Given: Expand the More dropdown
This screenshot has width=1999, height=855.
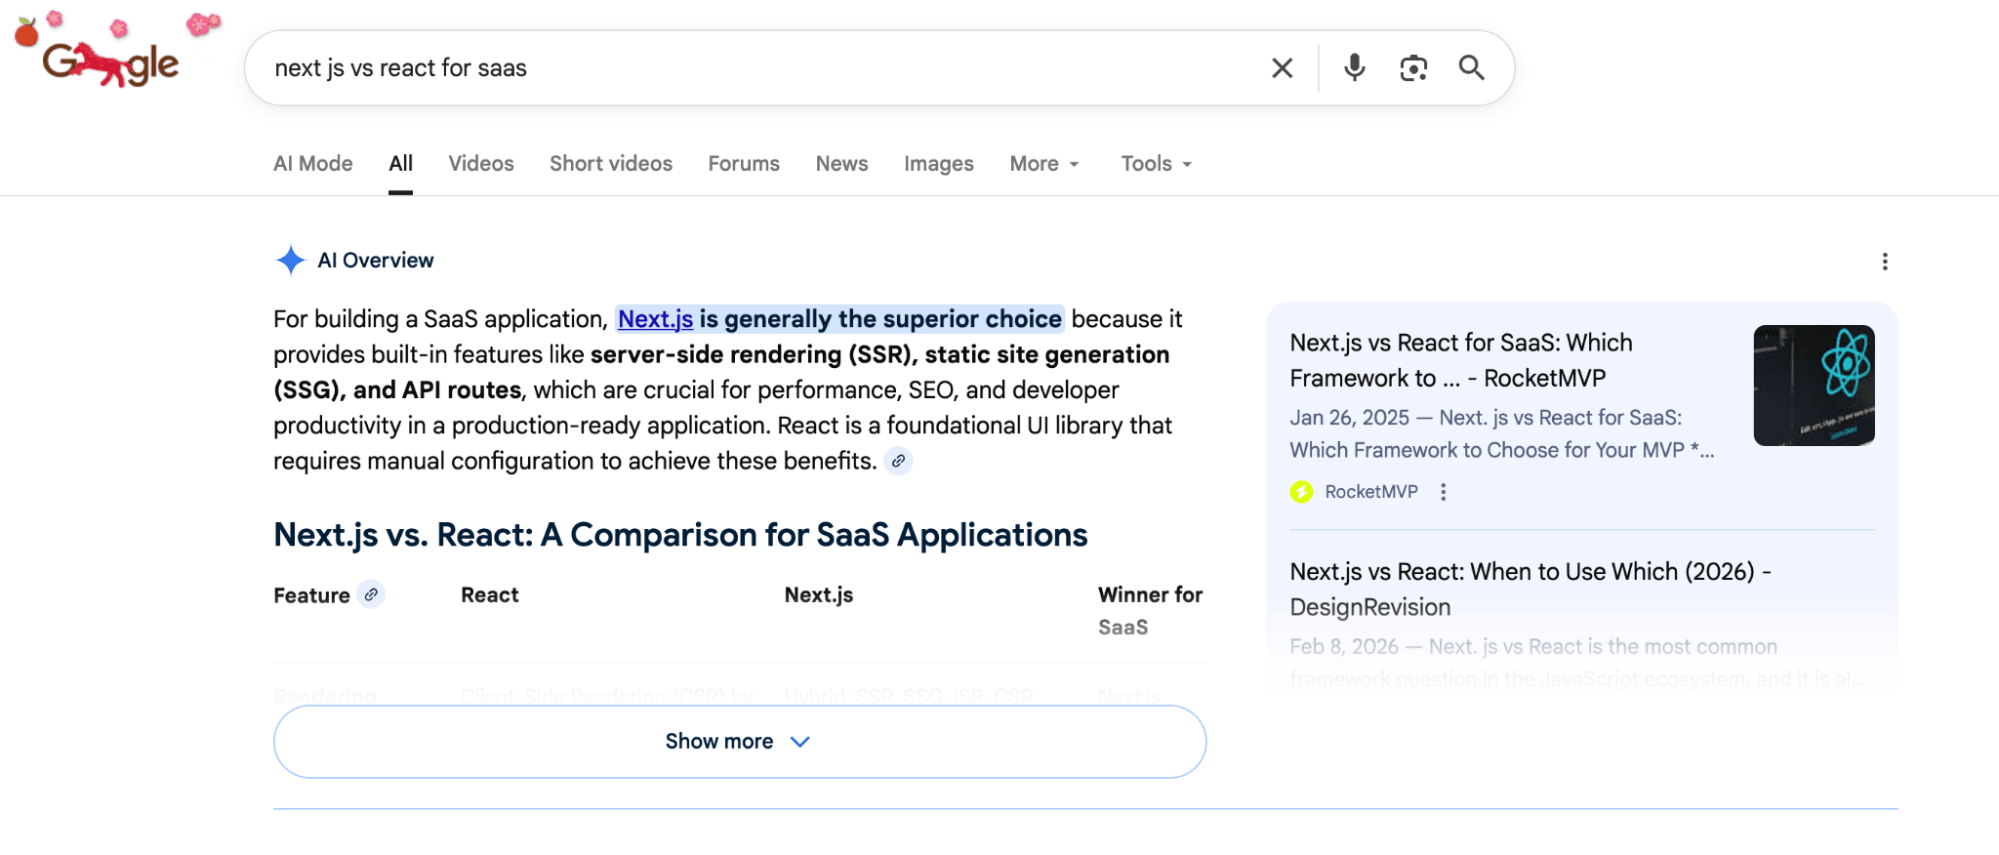Looking at the screenshot, I should (x=1045, y=163).
